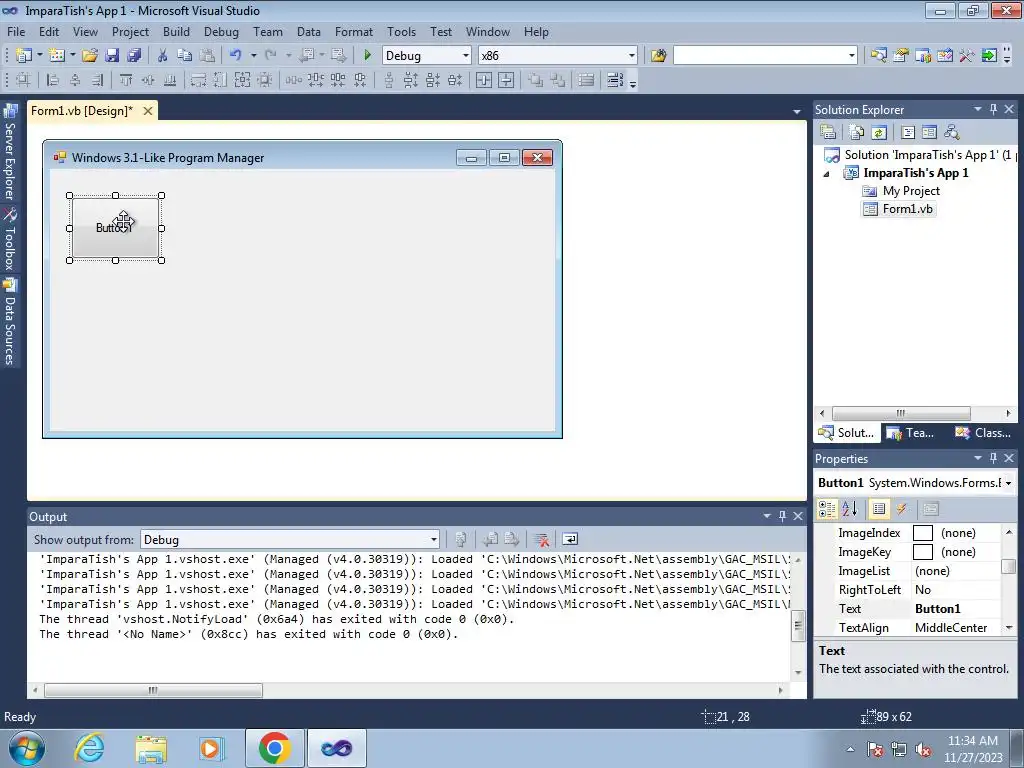Open the Build menu
The width and height of the screenshot is (1024, 768).
(x=176, y=31)
